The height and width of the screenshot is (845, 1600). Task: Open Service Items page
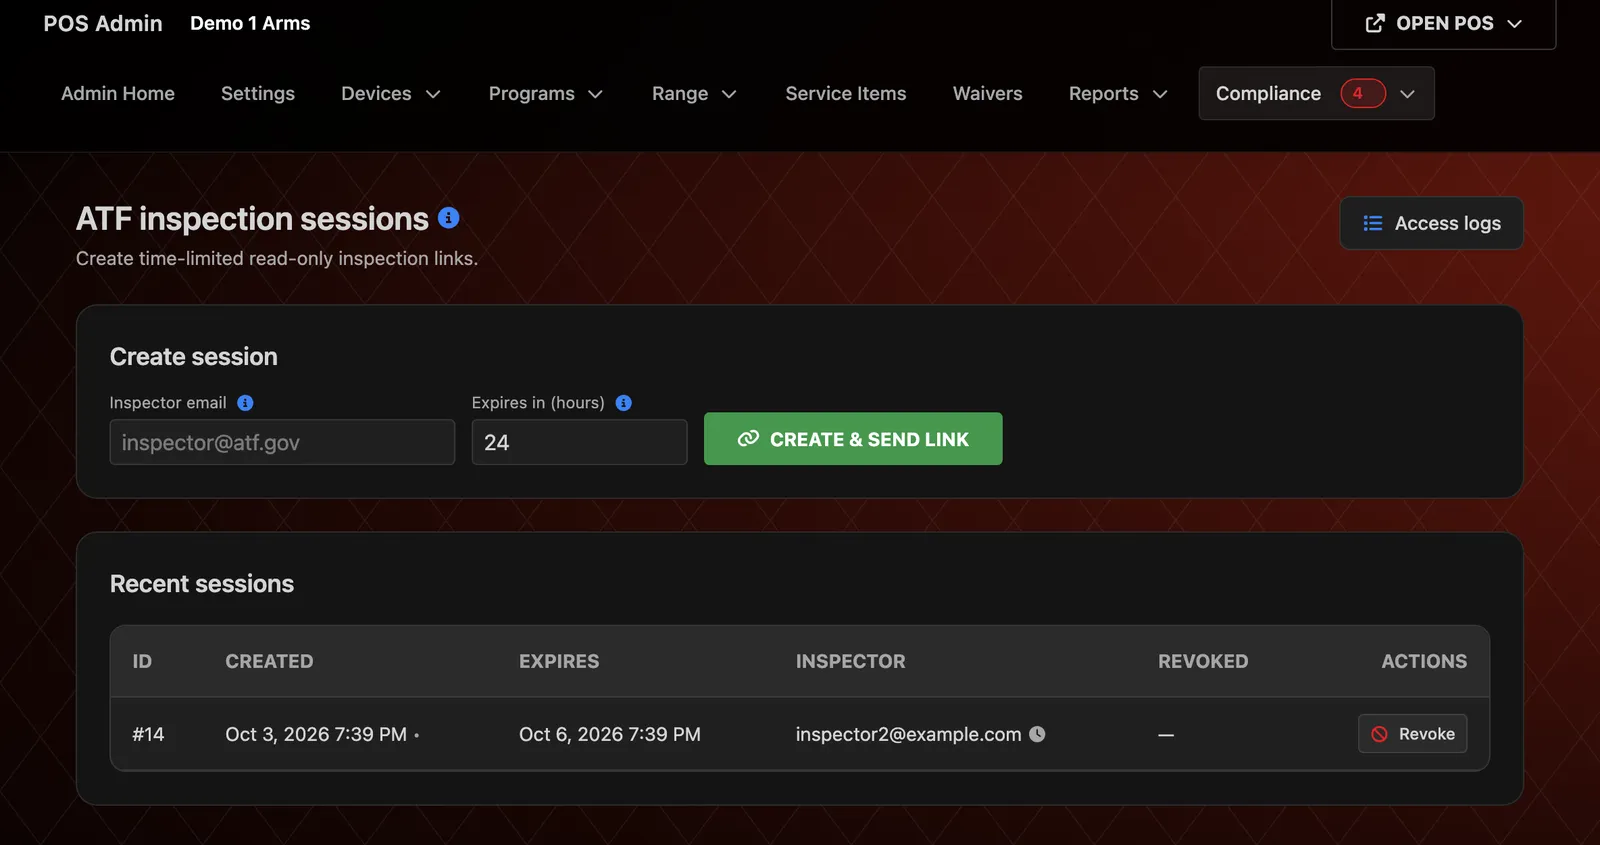tap(846, 93)
